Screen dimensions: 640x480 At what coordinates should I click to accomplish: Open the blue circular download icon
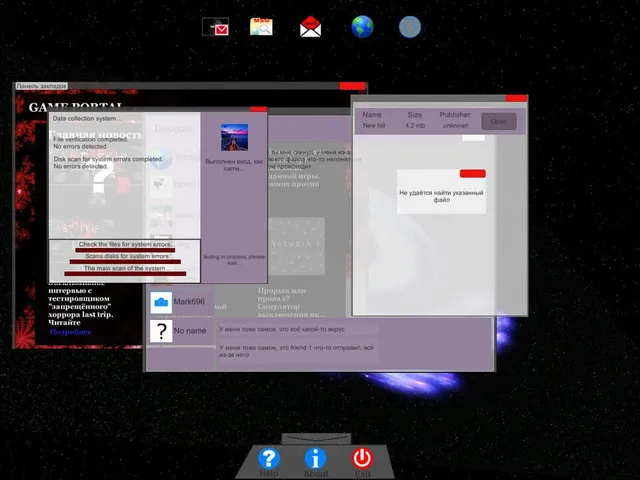point(409,27)
